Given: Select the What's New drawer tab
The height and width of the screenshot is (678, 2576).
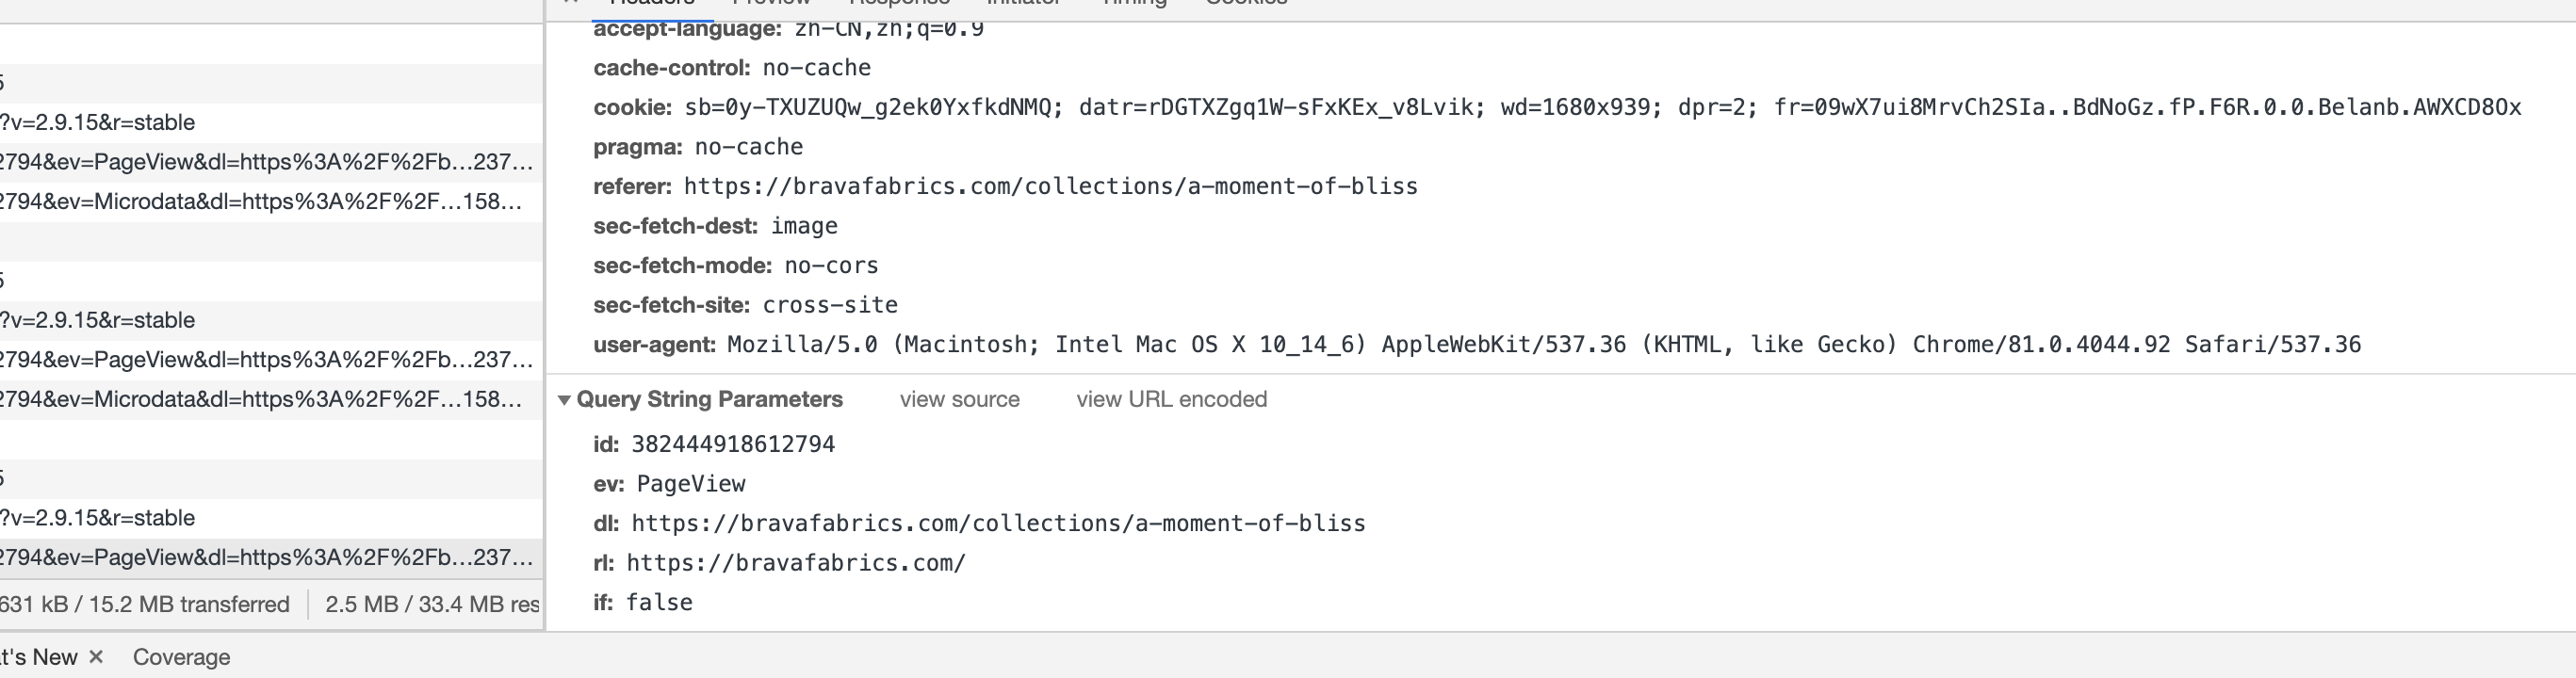Looking at the screenshot, I should pos(38,657).
